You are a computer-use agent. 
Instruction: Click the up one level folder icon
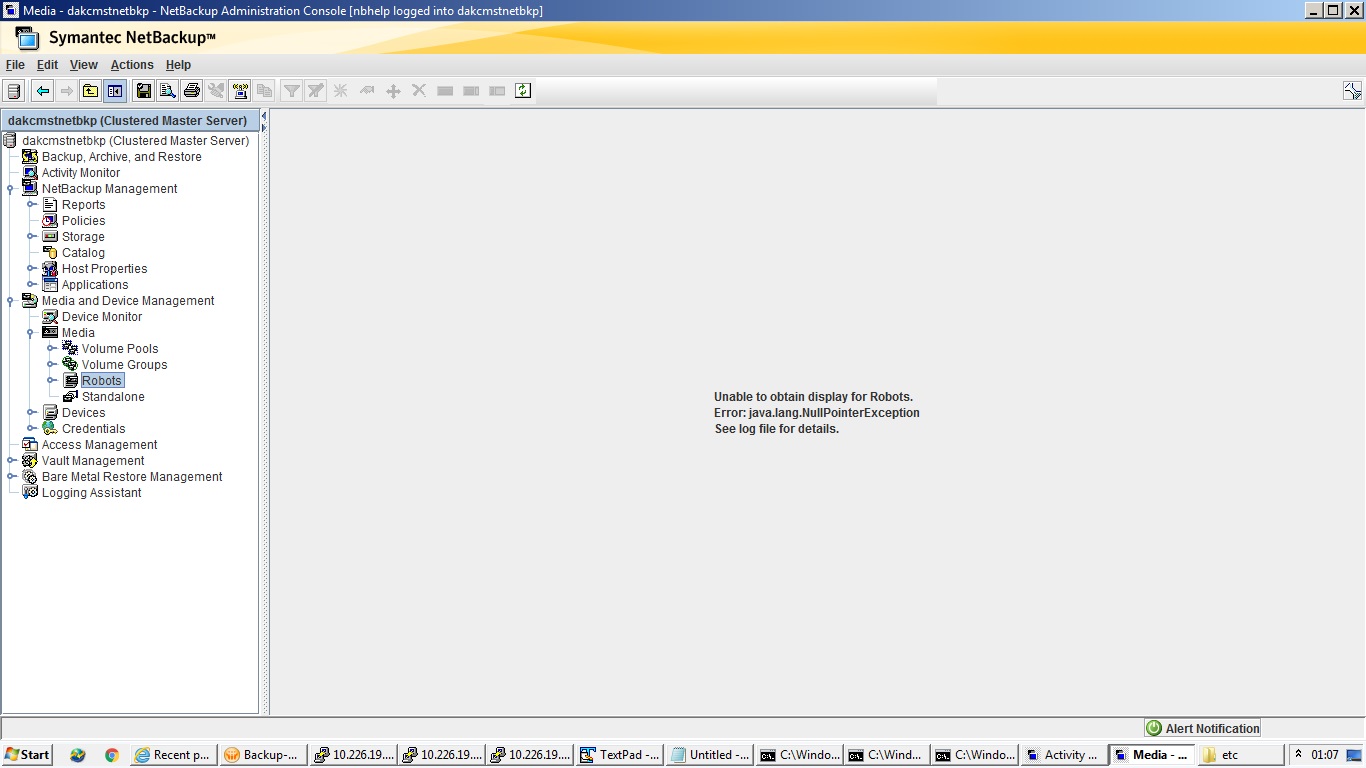[91, 91]
